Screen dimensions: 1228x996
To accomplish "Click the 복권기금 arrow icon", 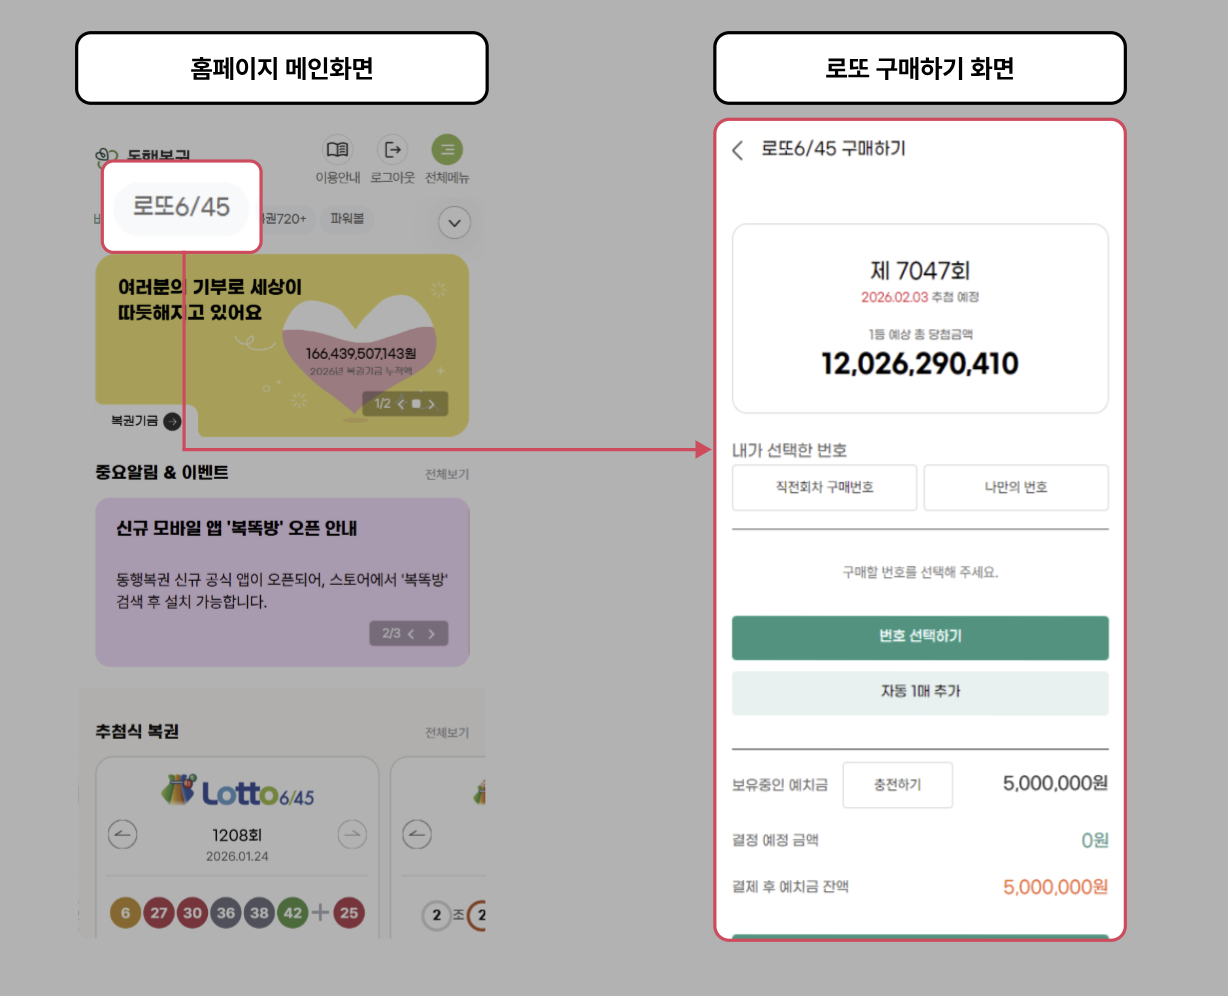I will (x=172, y=422).
